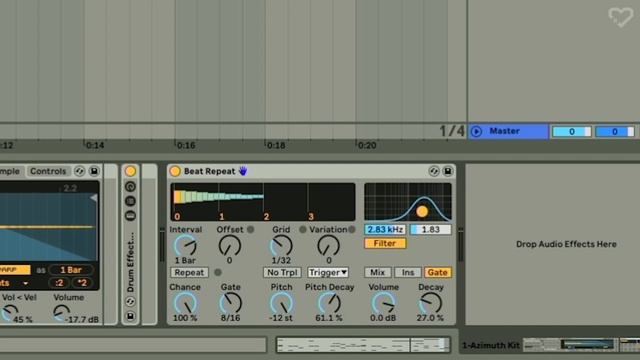Click the Pitch Decay knob at 61.1 %
Screen dimensions: 640x360
pyautogui.click(x=329, y=304)
